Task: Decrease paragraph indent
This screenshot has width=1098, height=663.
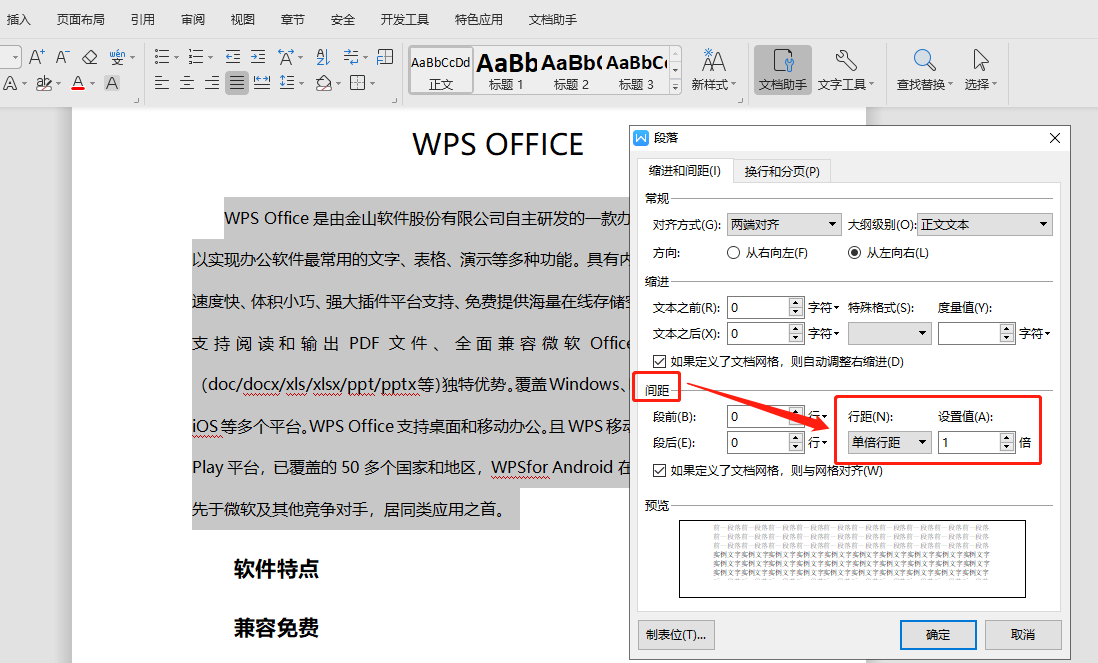Action: click(x=232, y=57)
